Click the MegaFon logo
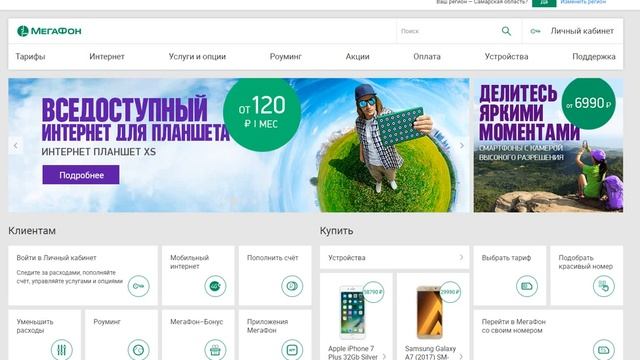This screenshot has width=640, height=360. tap(49, 31)
